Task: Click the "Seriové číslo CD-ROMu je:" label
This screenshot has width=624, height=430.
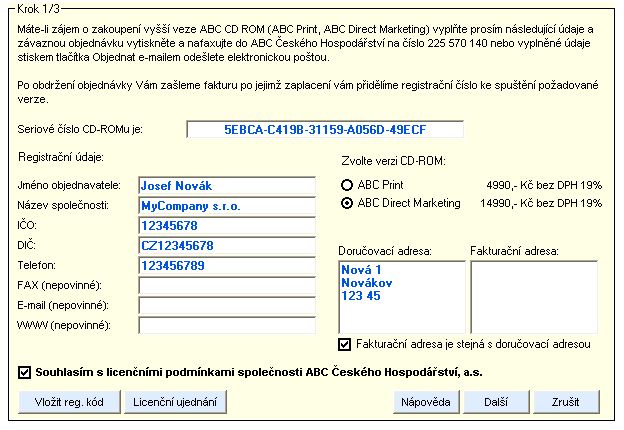Action: [x=80, y=129]
